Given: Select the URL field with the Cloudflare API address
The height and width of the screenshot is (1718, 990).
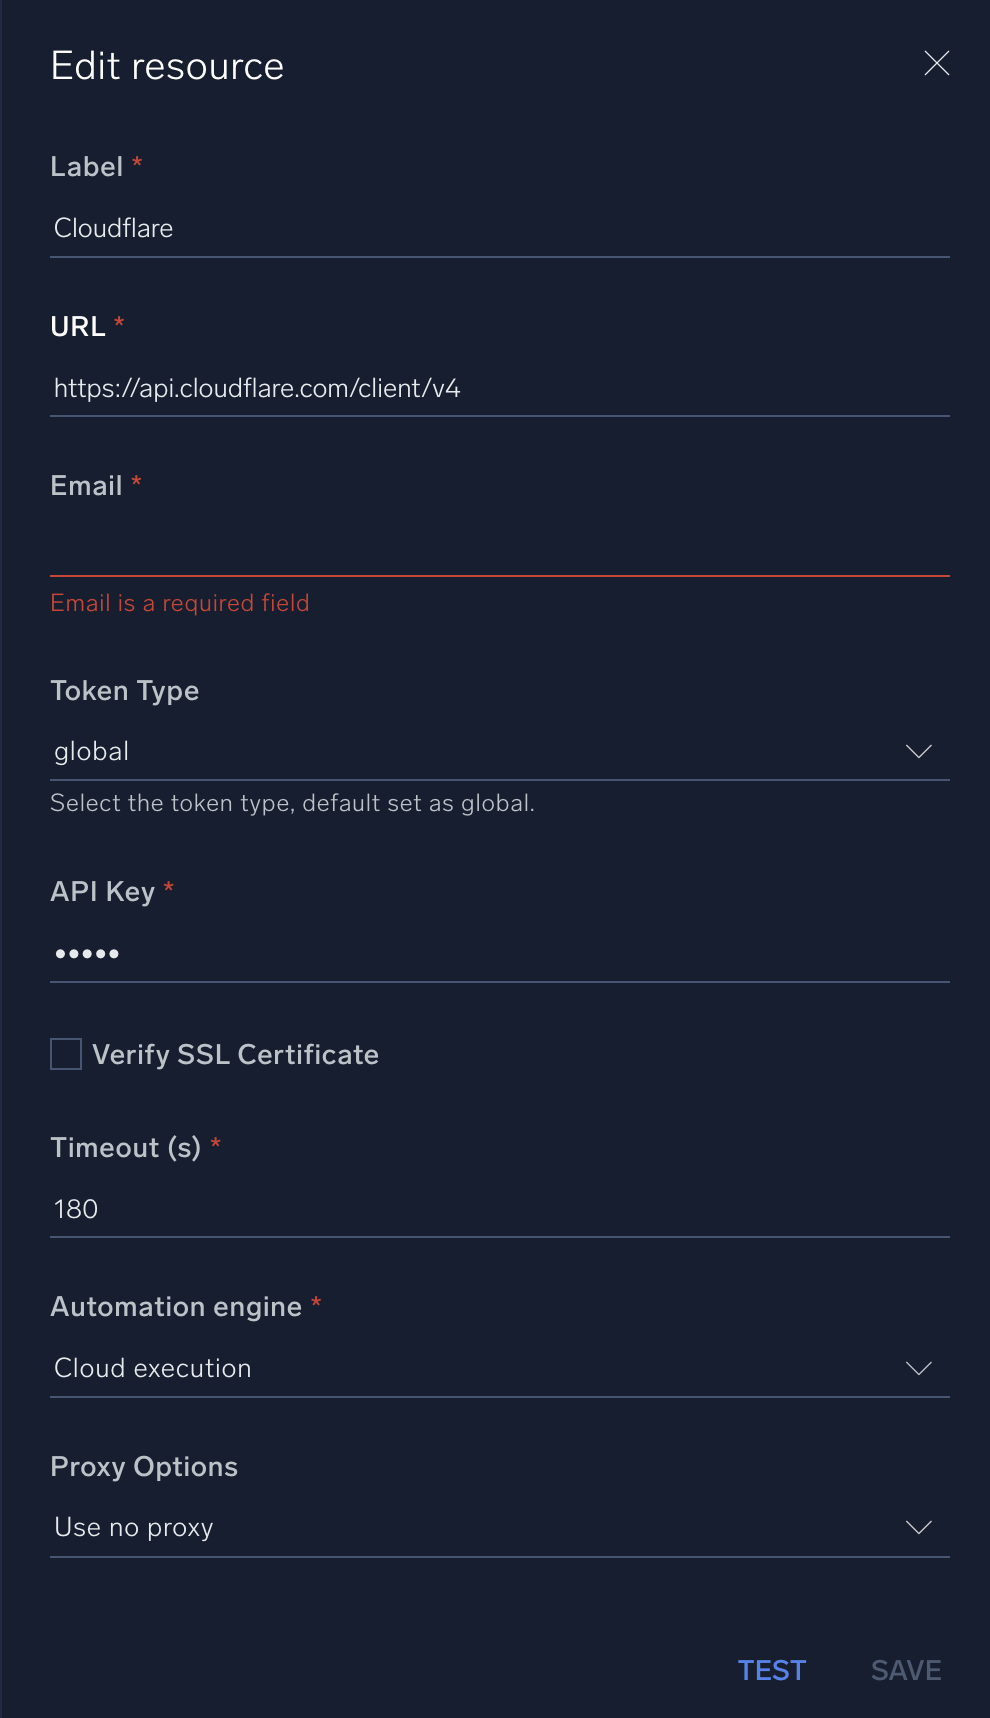Looking at the screenshot, I should 500,388.
